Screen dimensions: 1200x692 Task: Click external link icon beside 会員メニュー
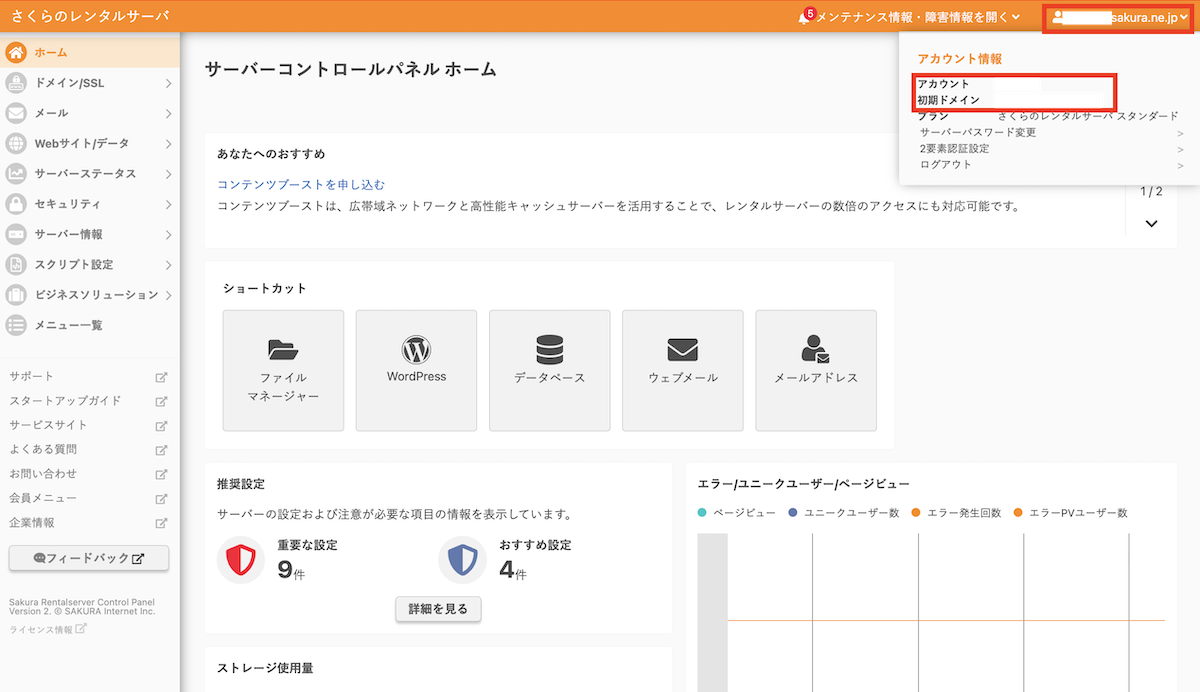(x=161, y=498)
